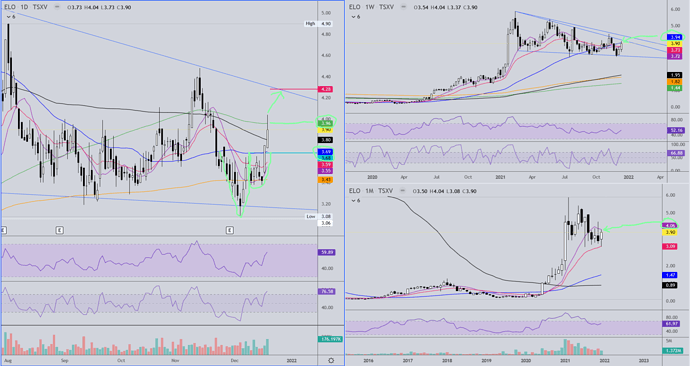690x366 pixels.
Task: Select the purple 3.55 price label on daily chart
Action: (x=326, y=171)
